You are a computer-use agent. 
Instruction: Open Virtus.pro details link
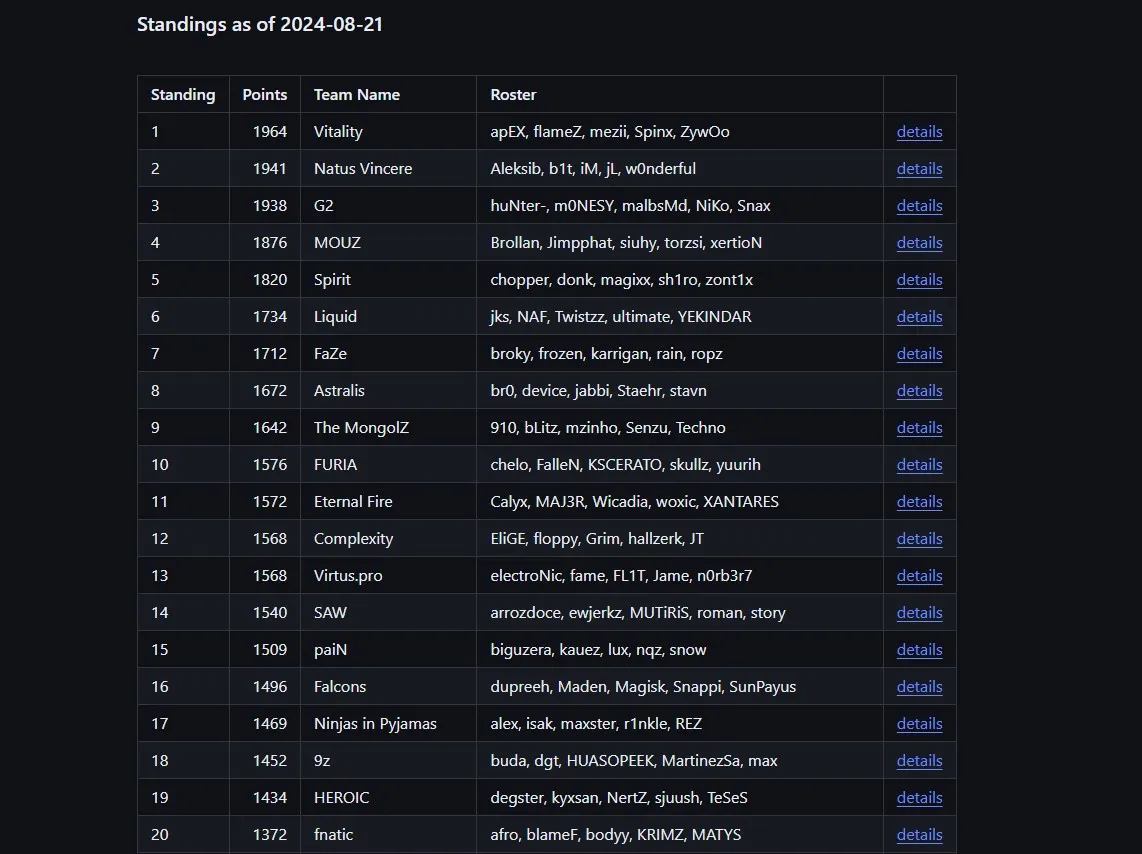tap(919, 576)
